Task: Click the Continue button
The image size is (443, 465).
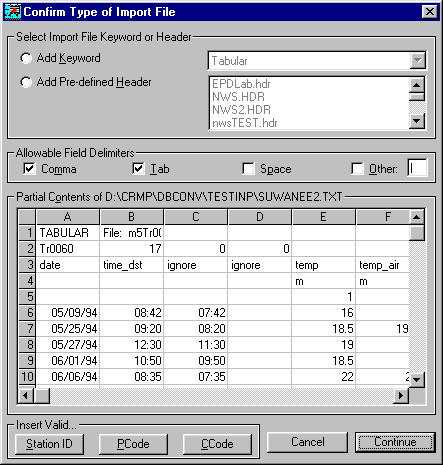Action: tap(395, 442)
